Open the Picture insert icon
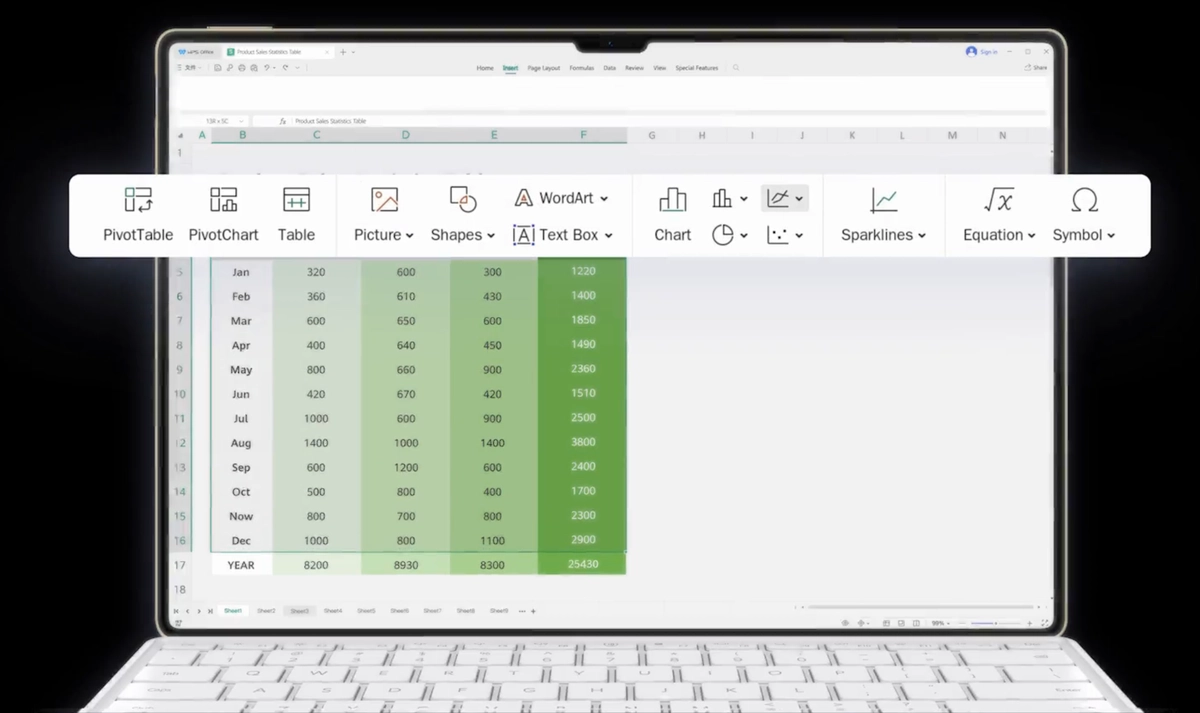 [x=384, y=199]
